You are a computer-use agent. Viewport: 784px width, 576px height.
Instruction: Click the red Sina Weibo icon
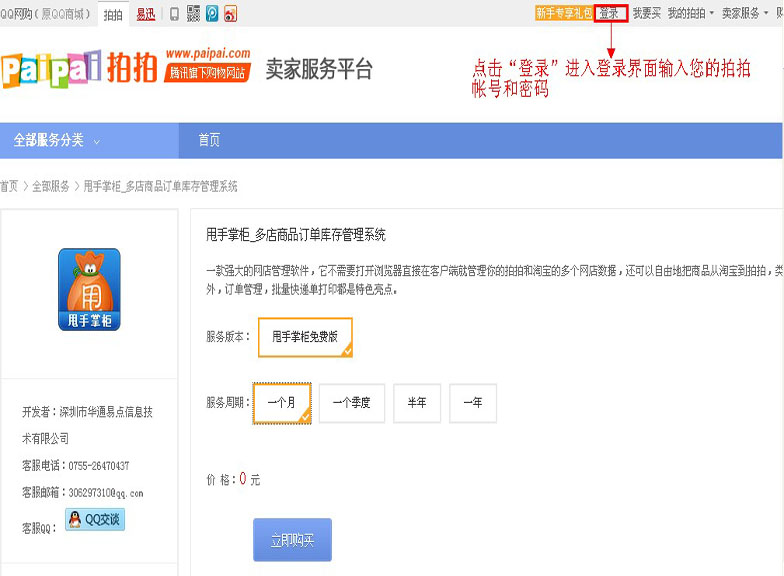230,14
